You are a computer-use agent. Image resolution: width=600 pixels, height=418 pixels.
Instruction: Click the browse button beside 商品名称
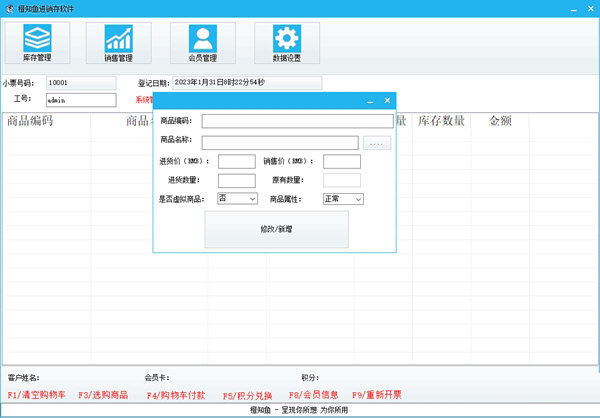click(x=377, y=143)
